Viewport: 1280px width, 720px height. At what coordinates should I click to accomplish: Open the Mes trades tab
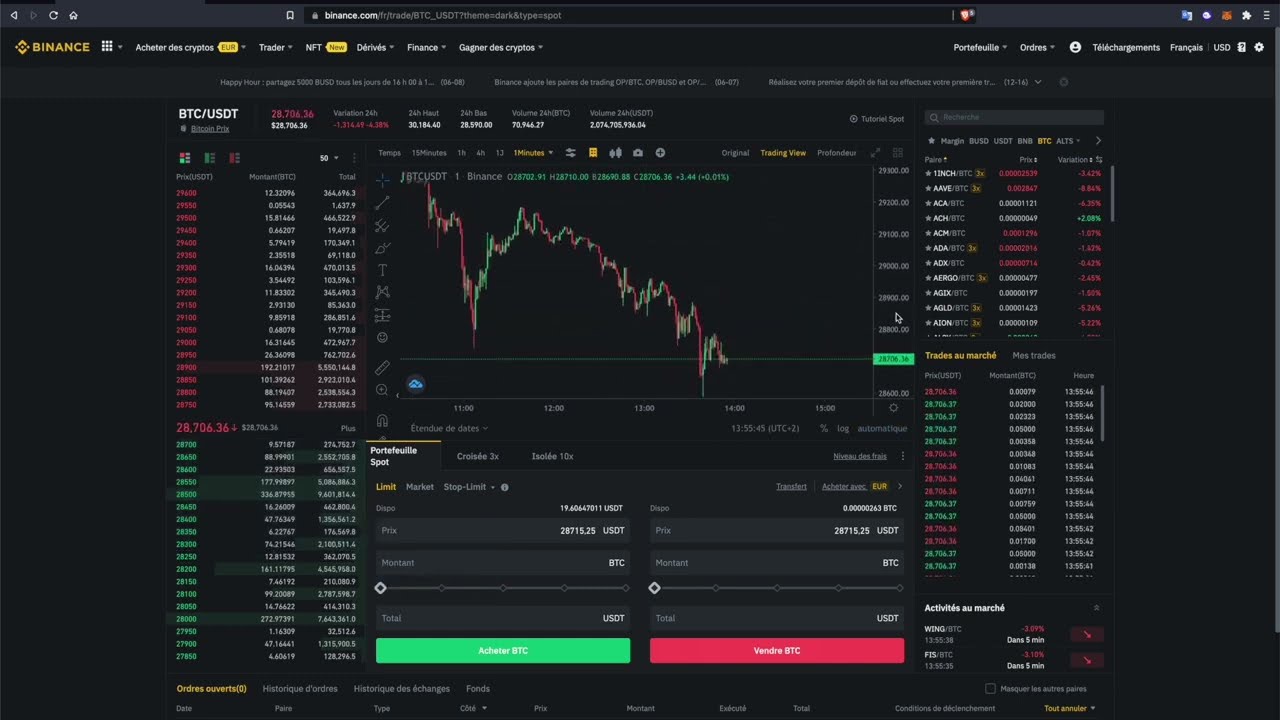pos(1034,355)
